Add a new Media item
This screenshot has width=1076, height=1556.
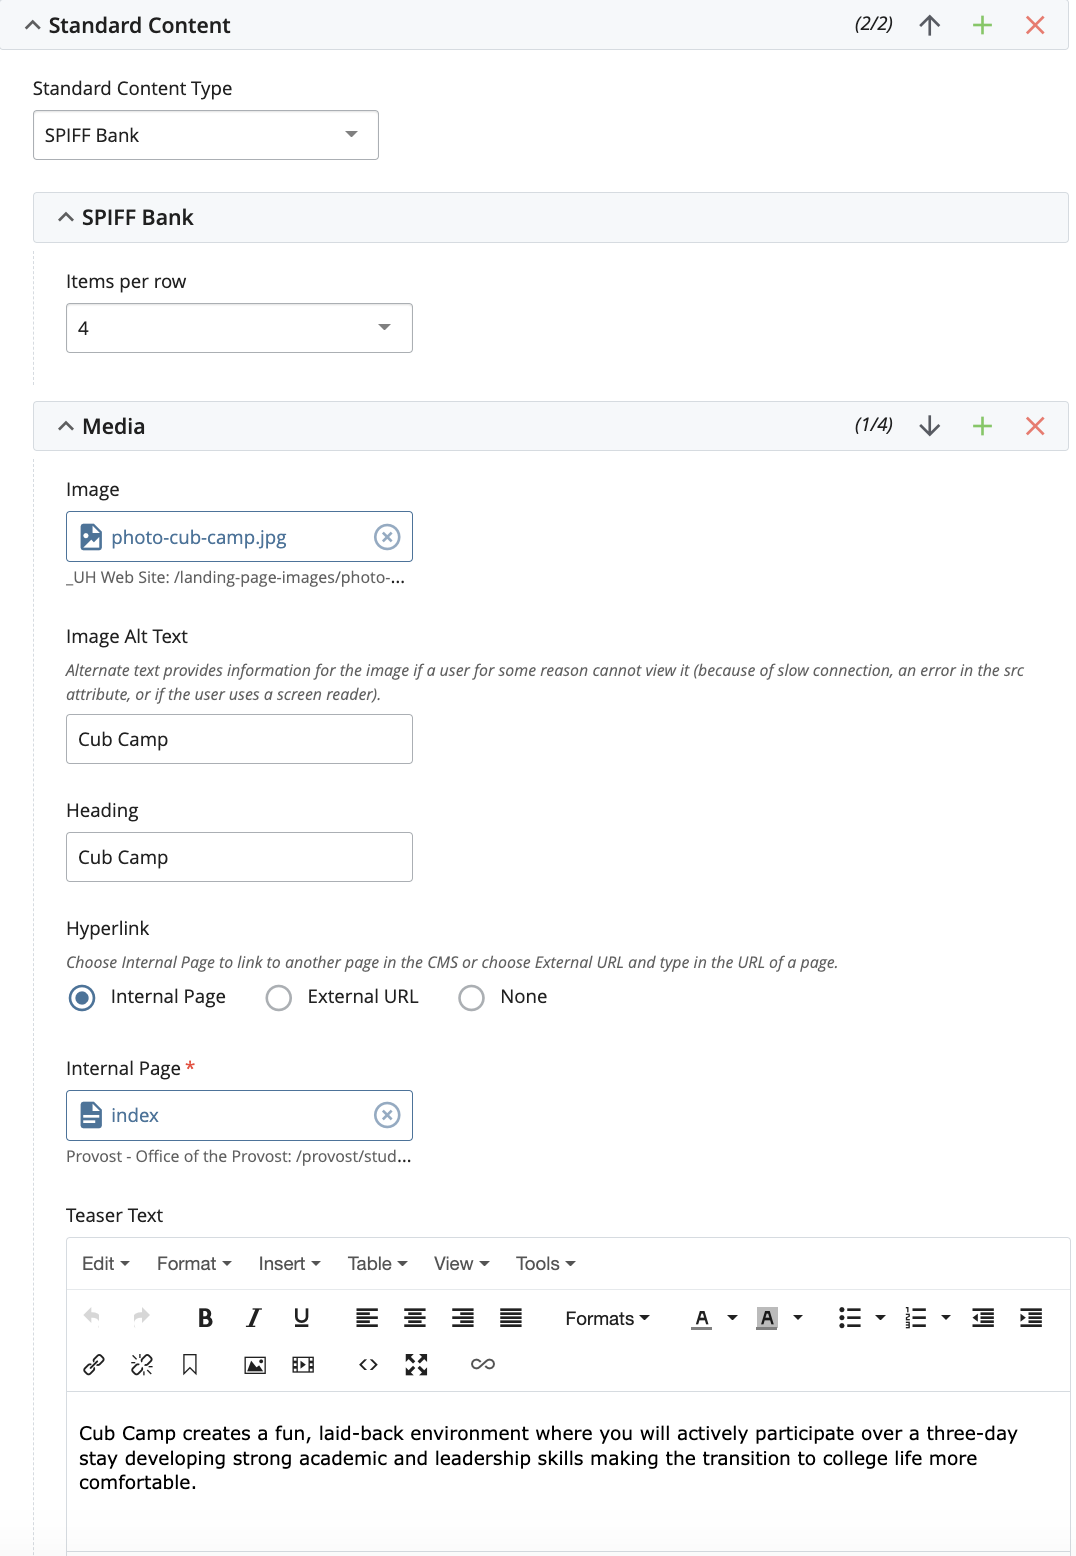(982, 426)
